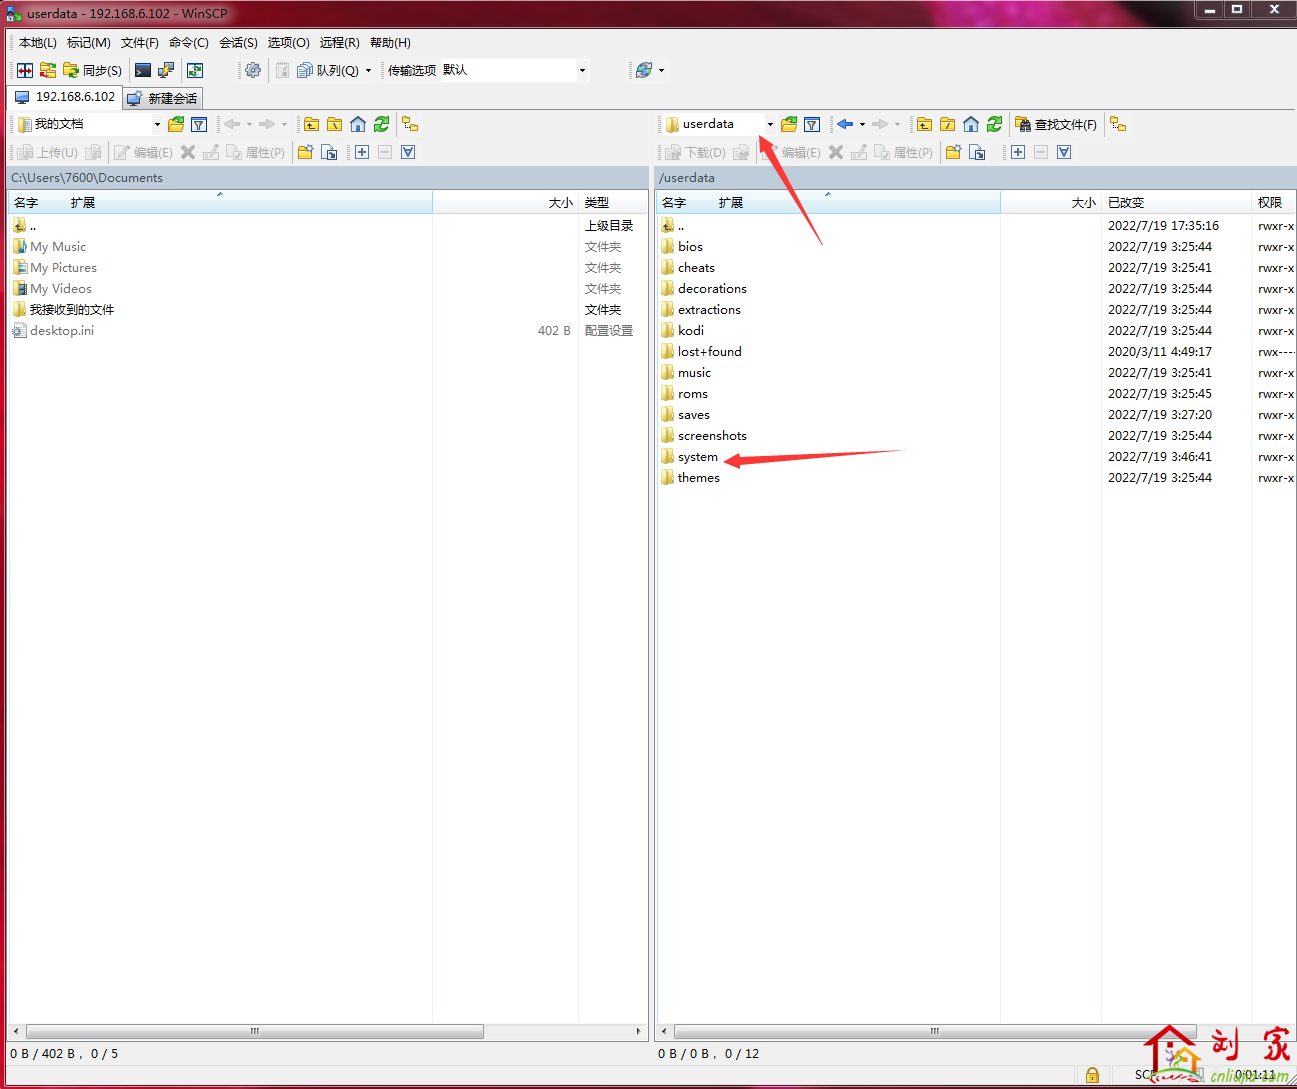Go to home directory in remote panel
This screenshot has height=1089, width=1297.
[x=971, y=124]
